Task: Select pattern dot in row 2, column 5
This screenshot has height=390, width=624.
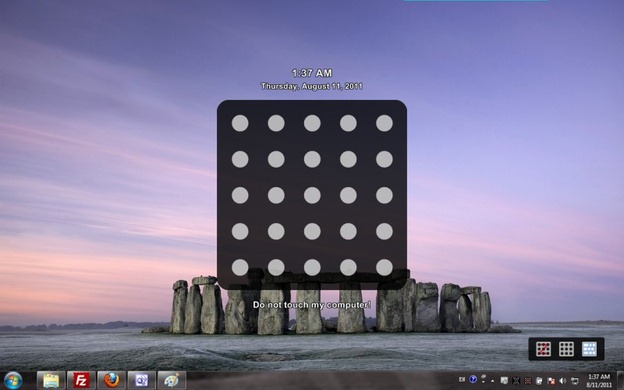Action: coord(384,159)
